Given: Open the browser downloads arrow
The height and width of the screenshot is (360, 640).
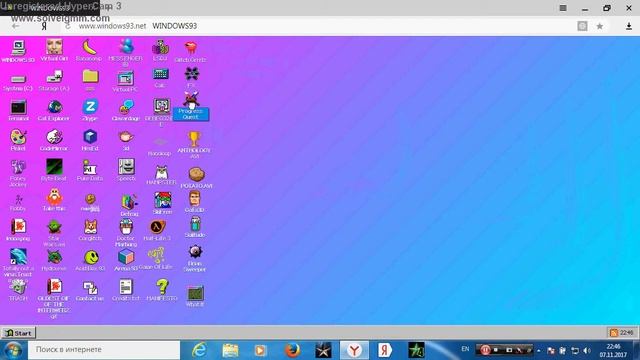Looking at the screenshot, I should [629, 26].
